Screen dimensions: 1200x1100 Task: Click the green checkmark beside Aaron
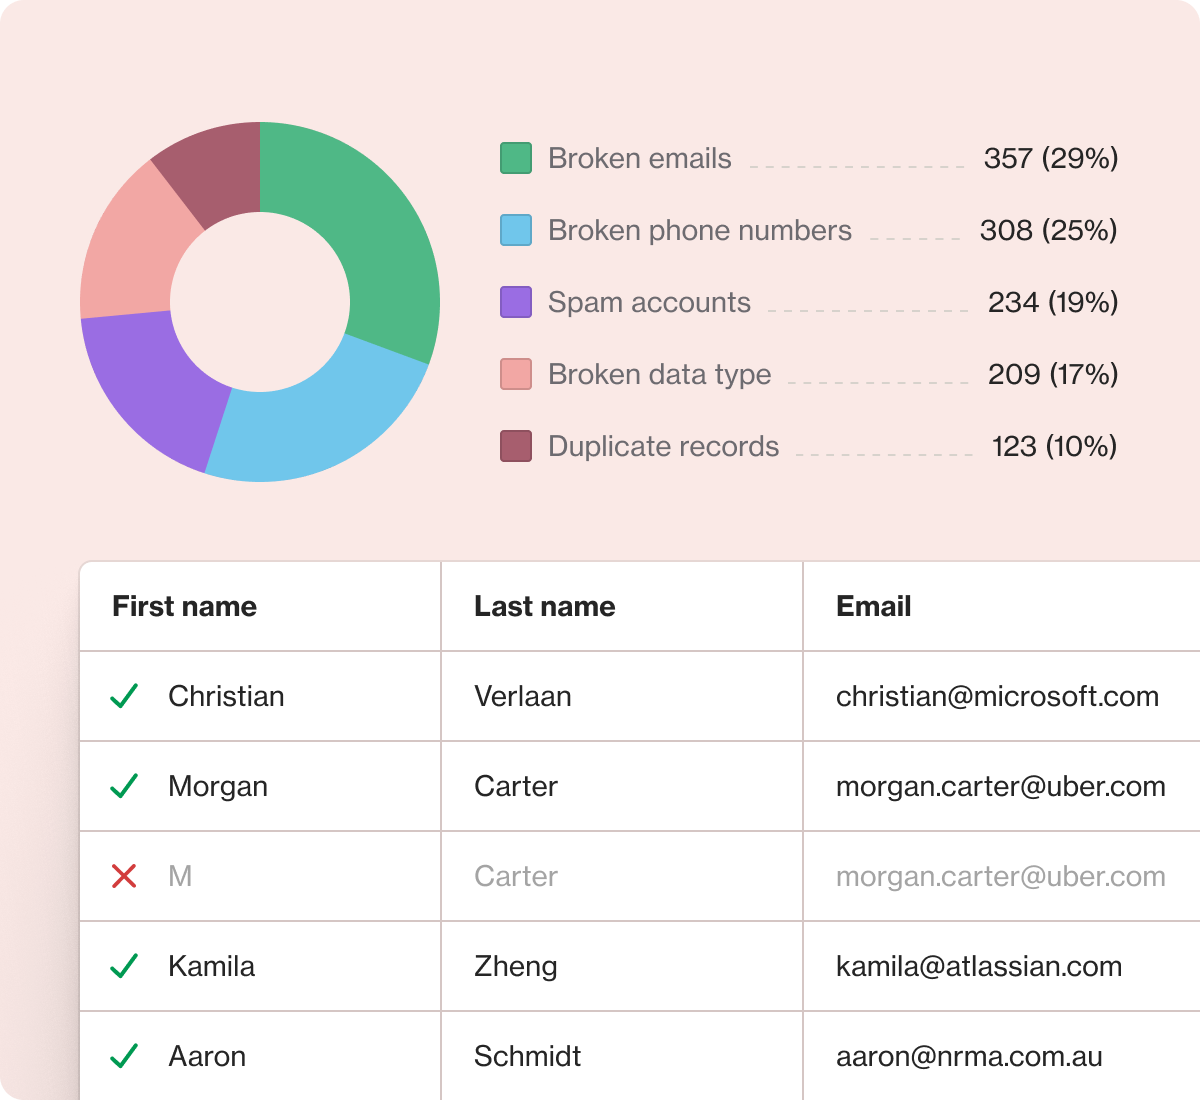tap(124, 1056)
